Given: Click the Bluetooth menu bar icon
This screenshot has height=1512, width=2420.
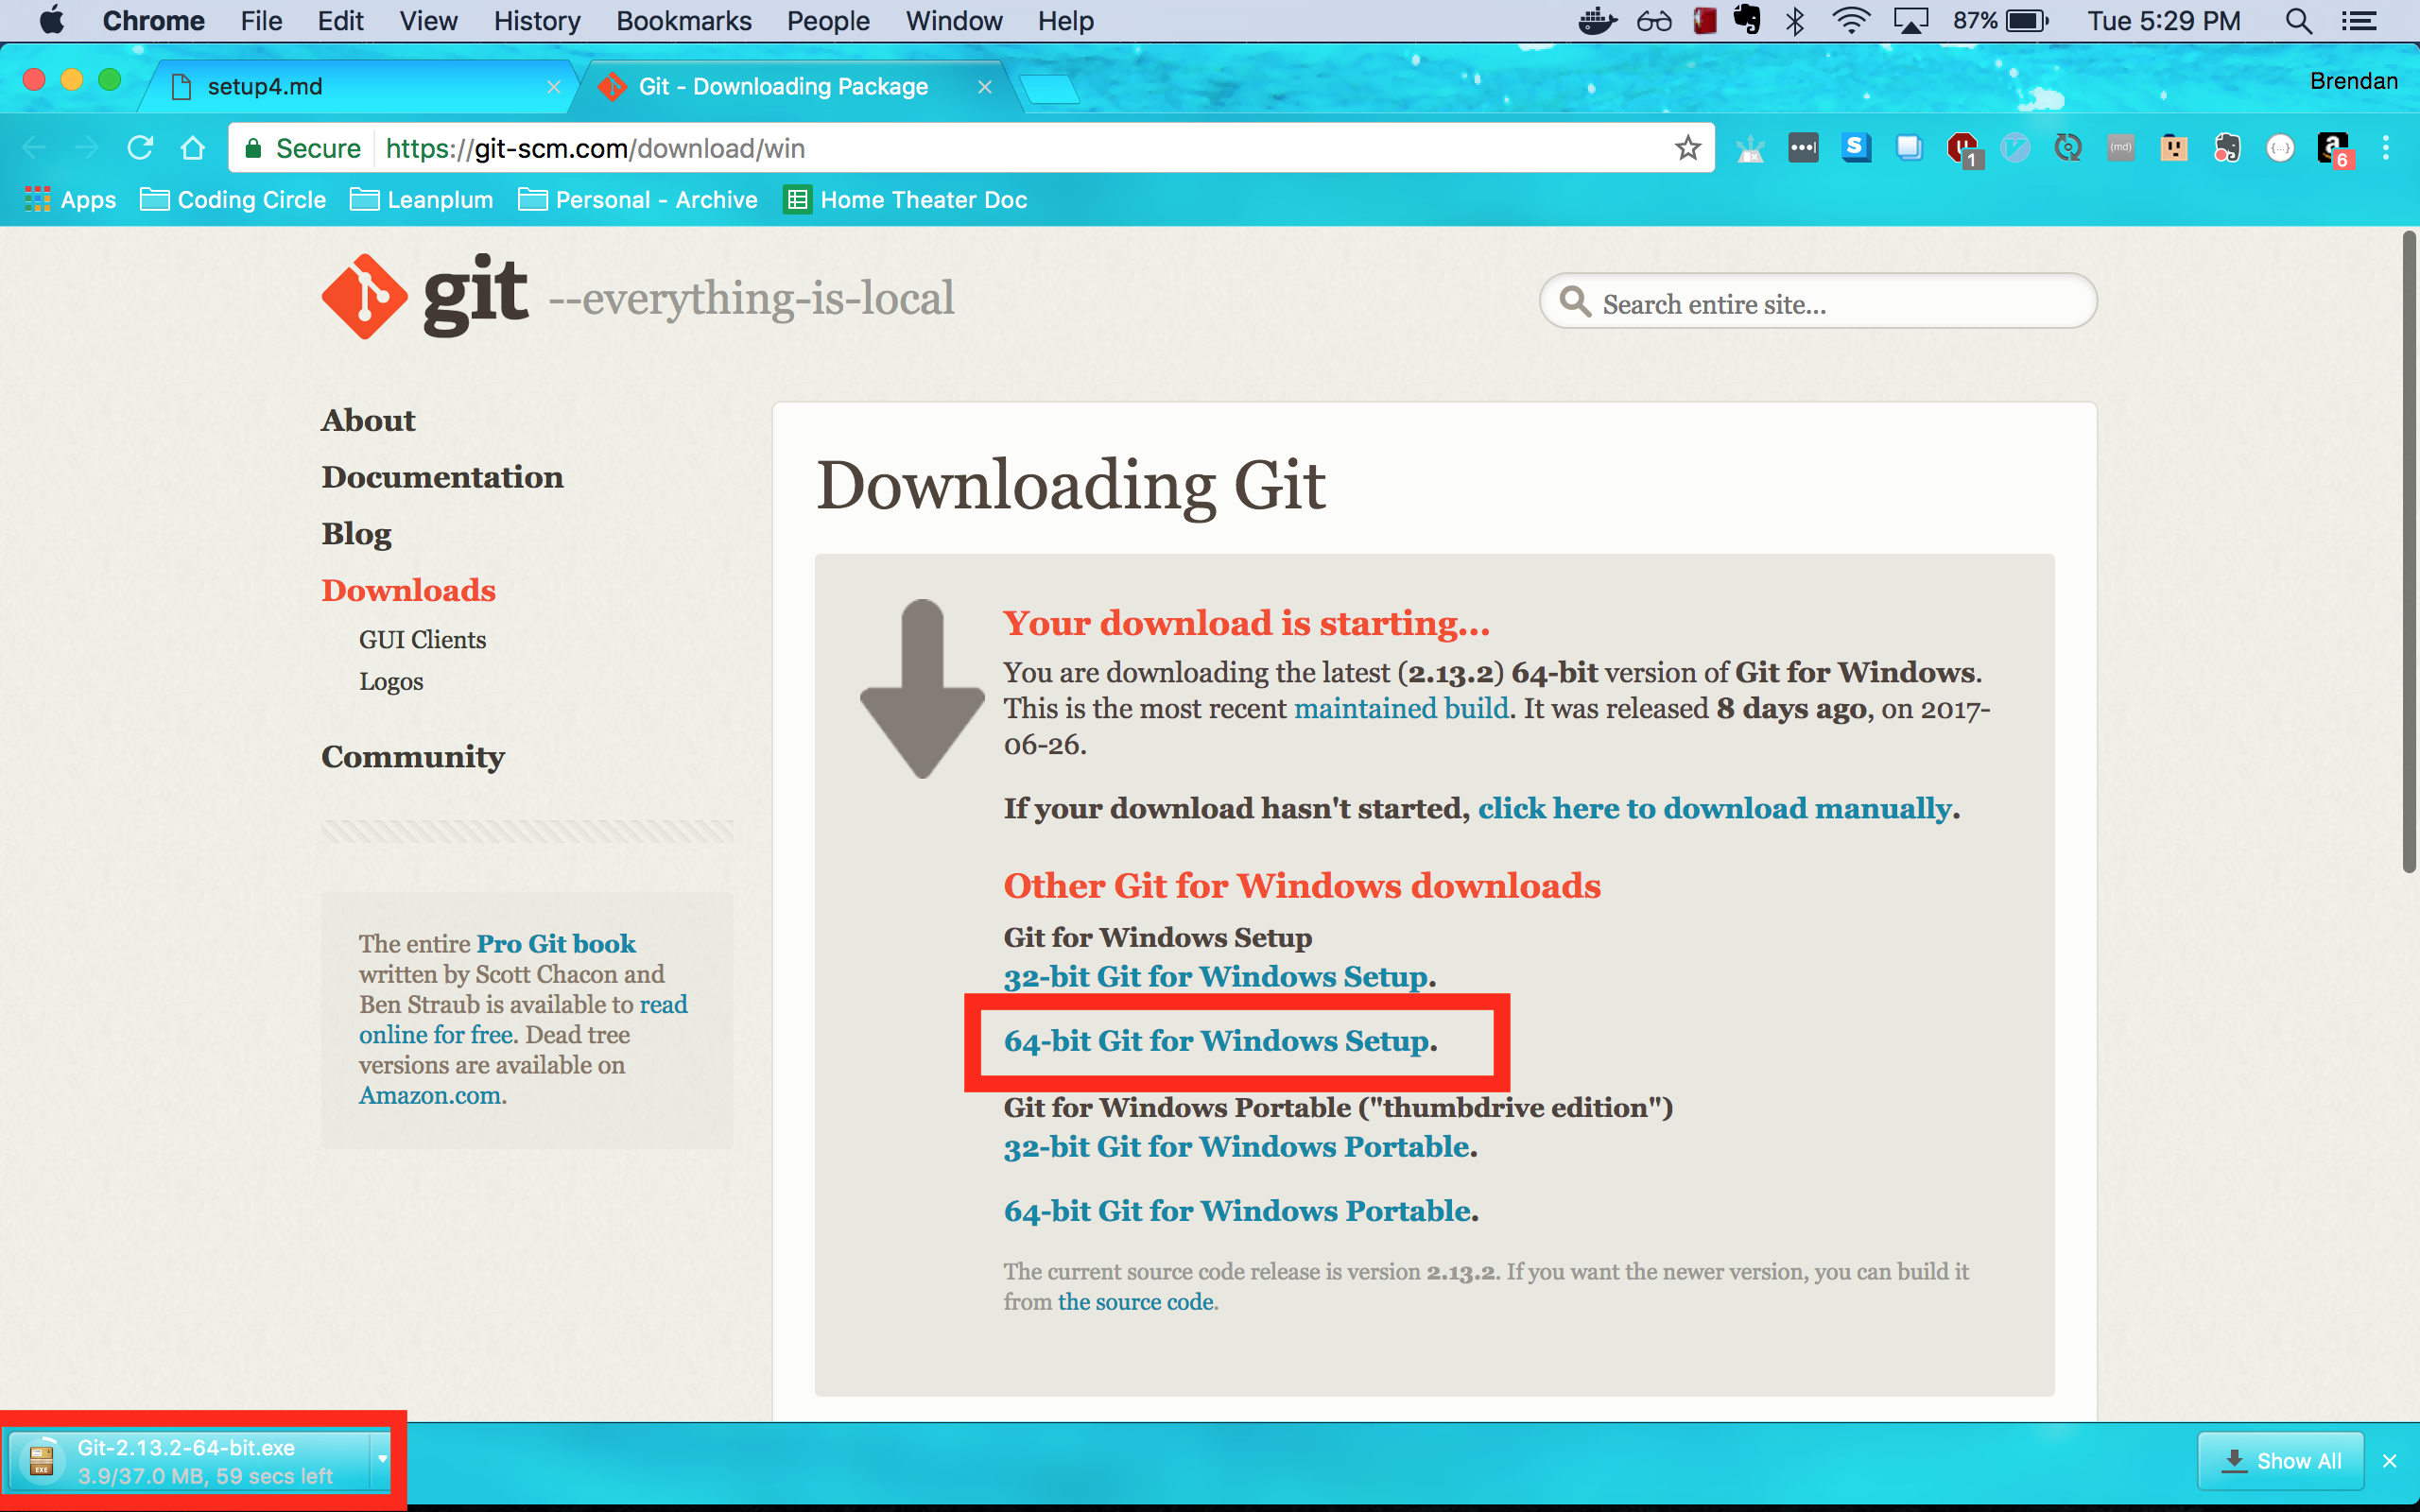Looking at the screenshot, I should pyautogui.click(x=1795, y=21).
